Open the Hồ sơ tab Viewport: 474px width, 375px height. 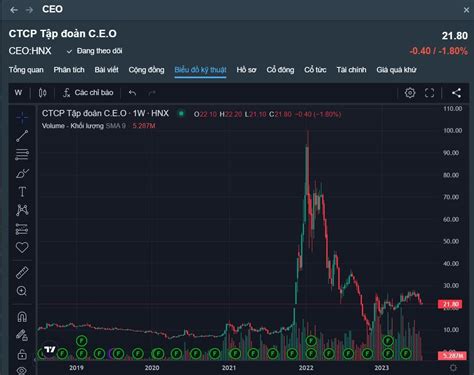tap(246, 70)
